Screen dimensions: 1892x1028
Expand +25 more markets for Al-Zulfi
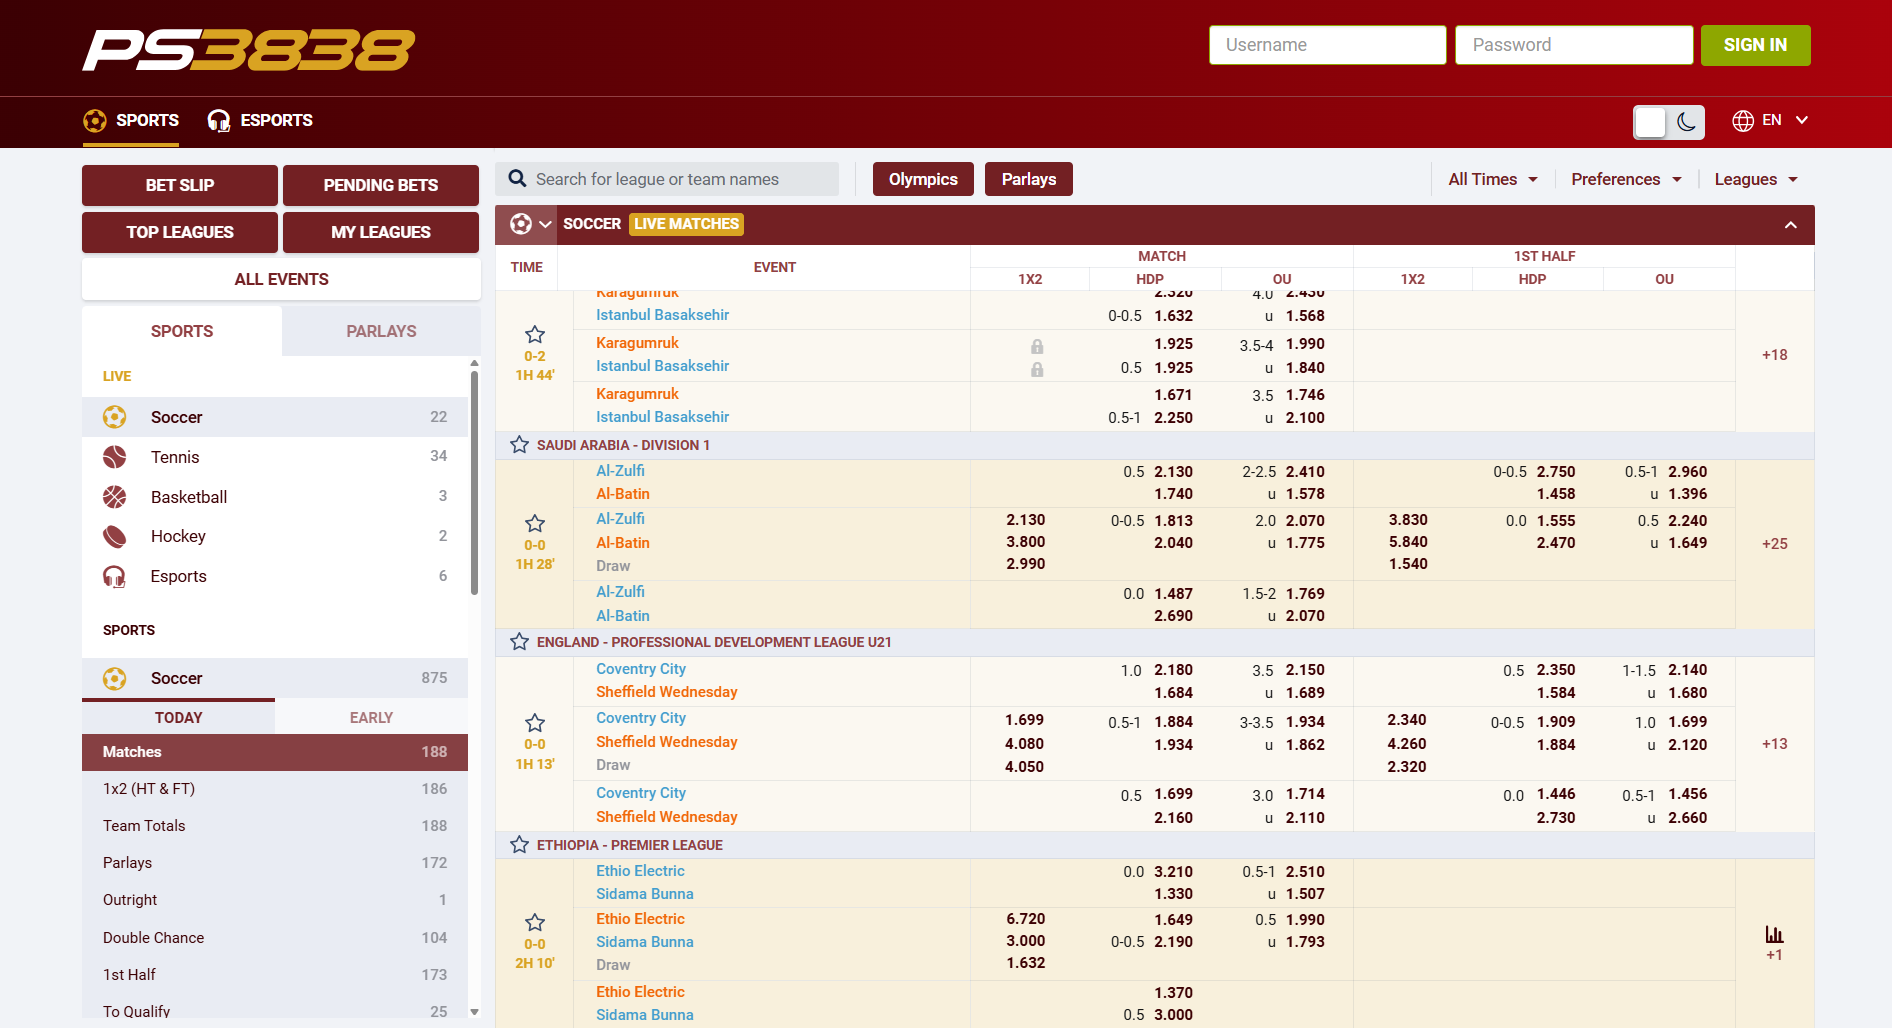(x=1774, y=544)
